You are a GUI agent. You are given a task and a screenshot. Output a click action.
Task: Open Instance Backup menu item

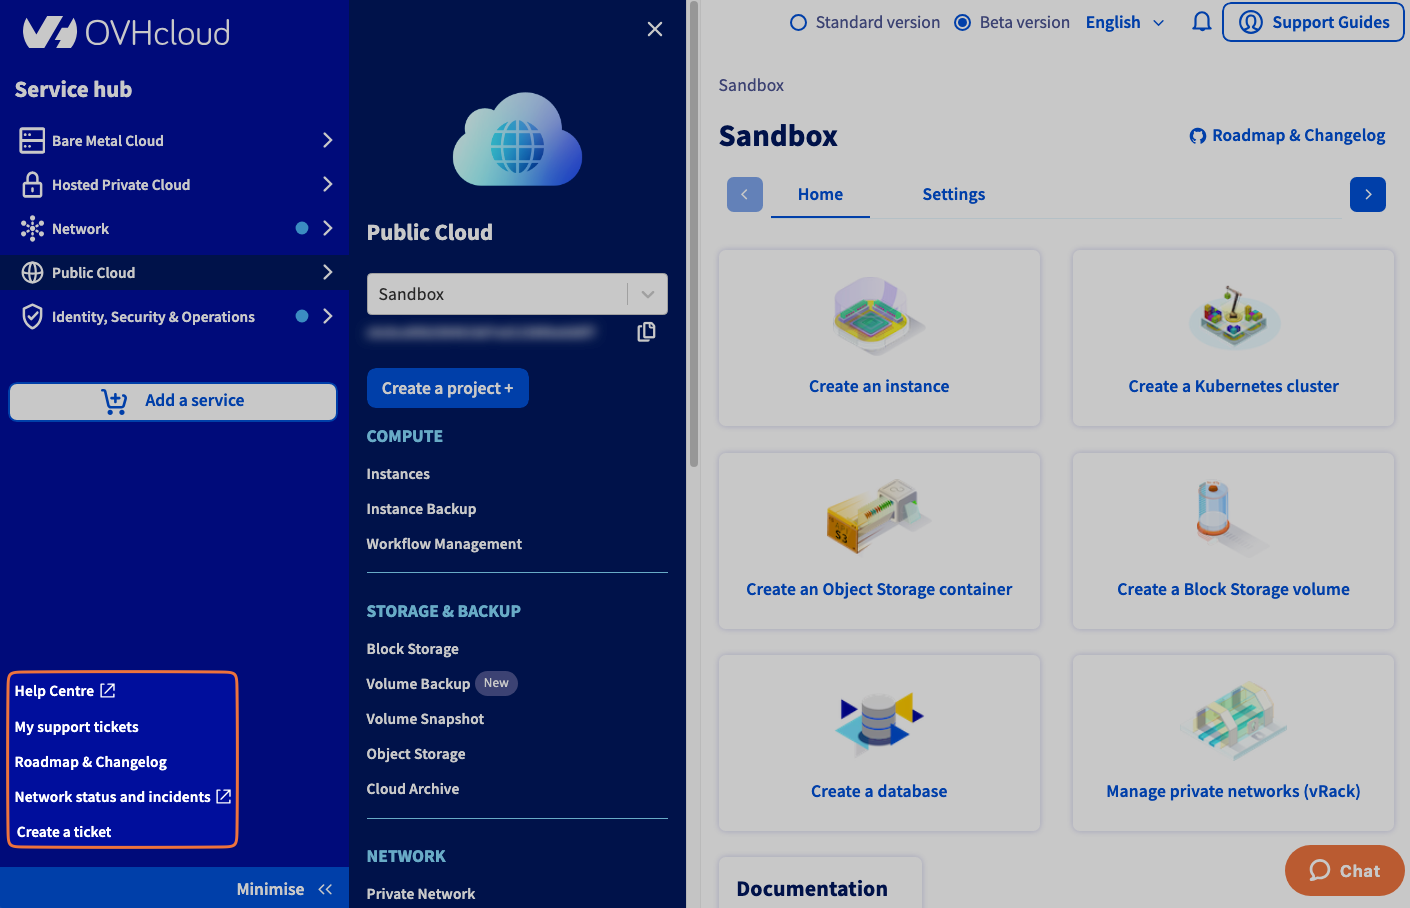(421, 509)
